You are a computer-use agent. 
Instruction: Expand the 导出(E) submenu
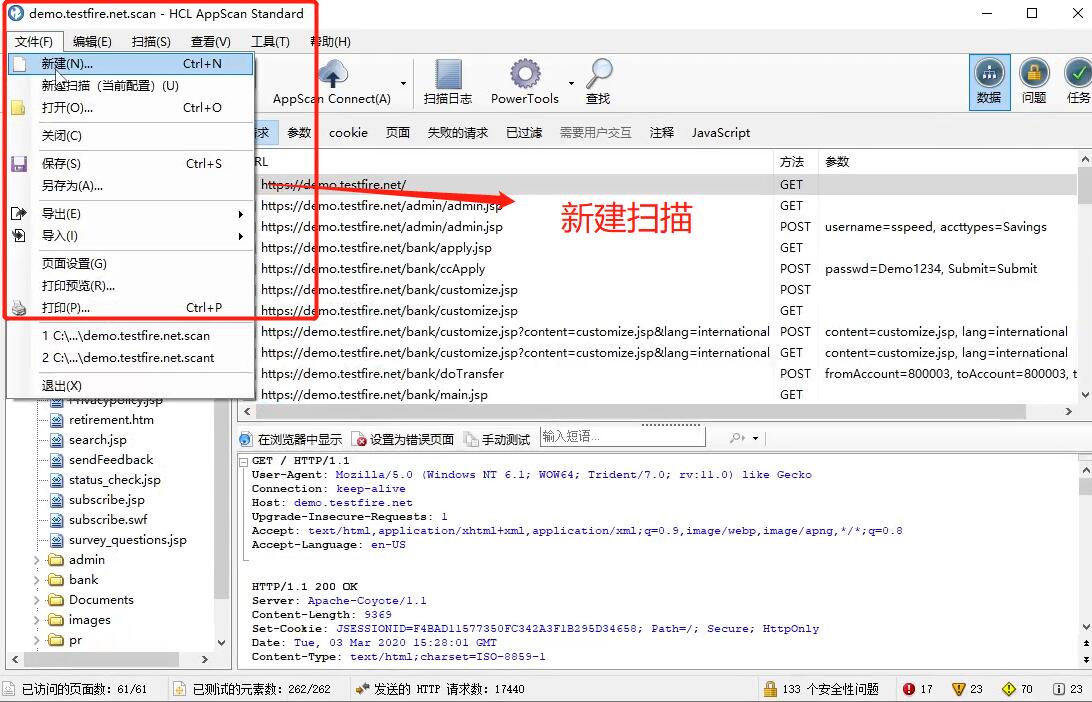pyautogui.click(x=131, y=214)
